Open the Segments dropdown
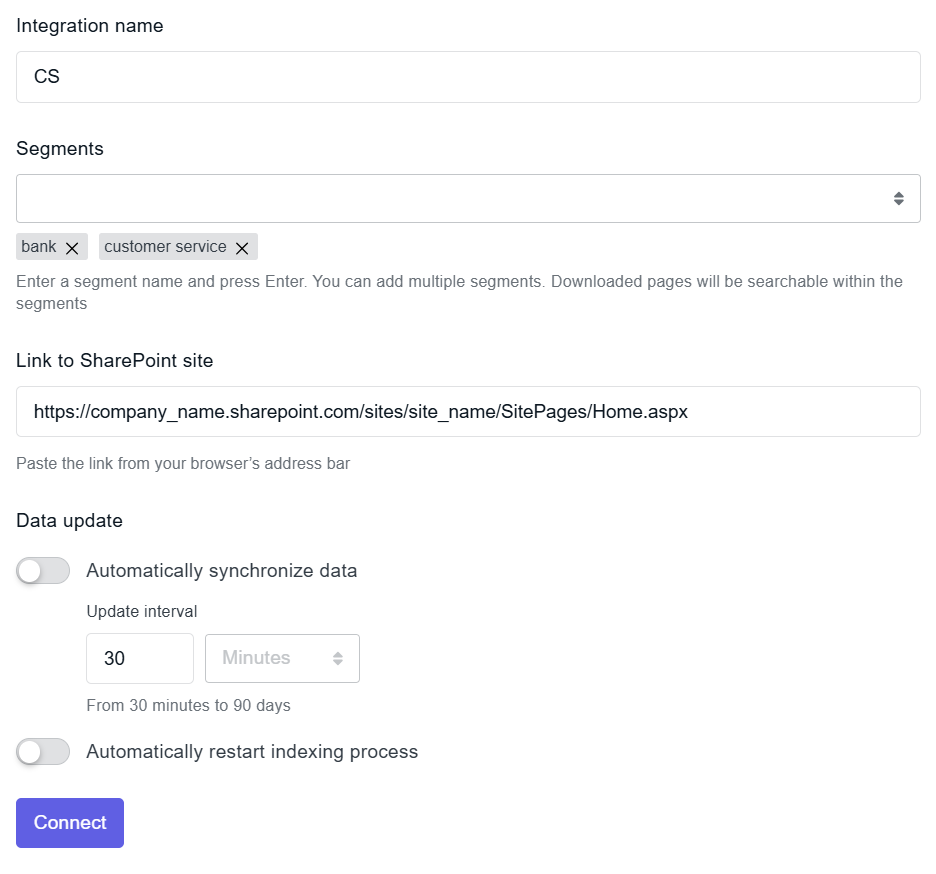936x874 pixels. point(468,197)
